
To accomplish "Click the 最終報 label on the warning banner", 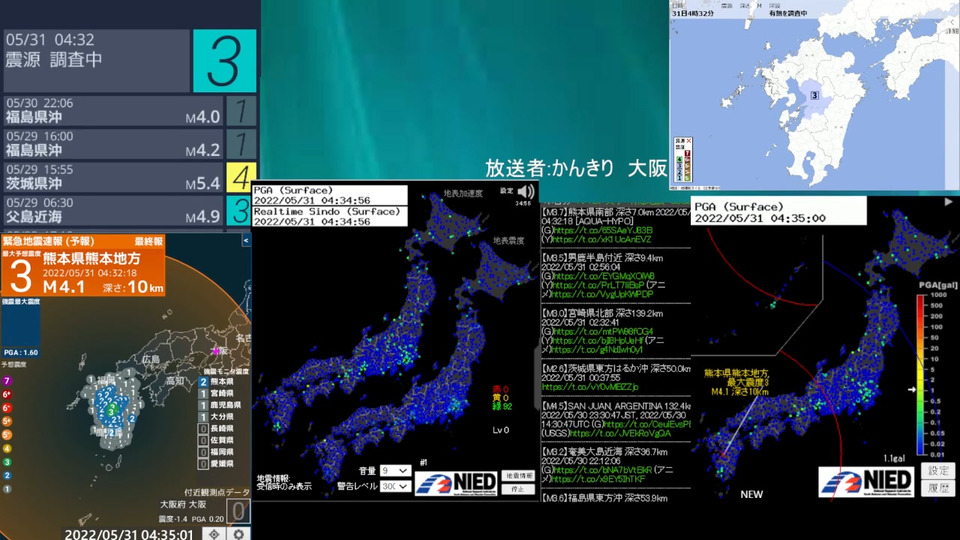I will coord(149,241).
